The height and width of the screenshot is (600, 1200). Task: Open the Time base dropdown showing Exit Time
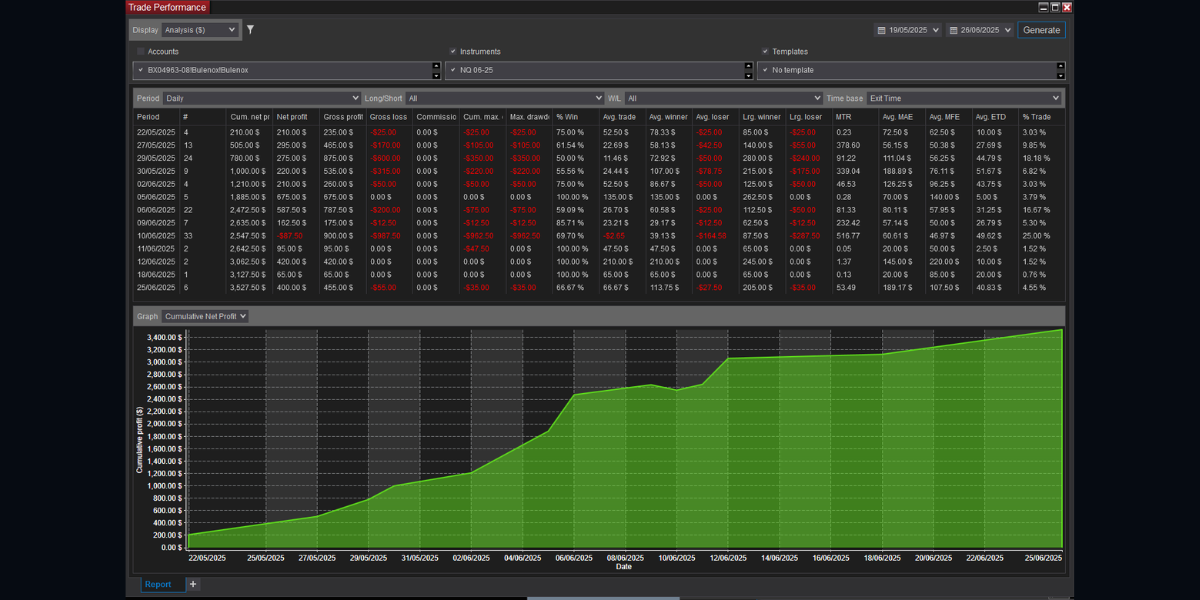coord(964,98)
